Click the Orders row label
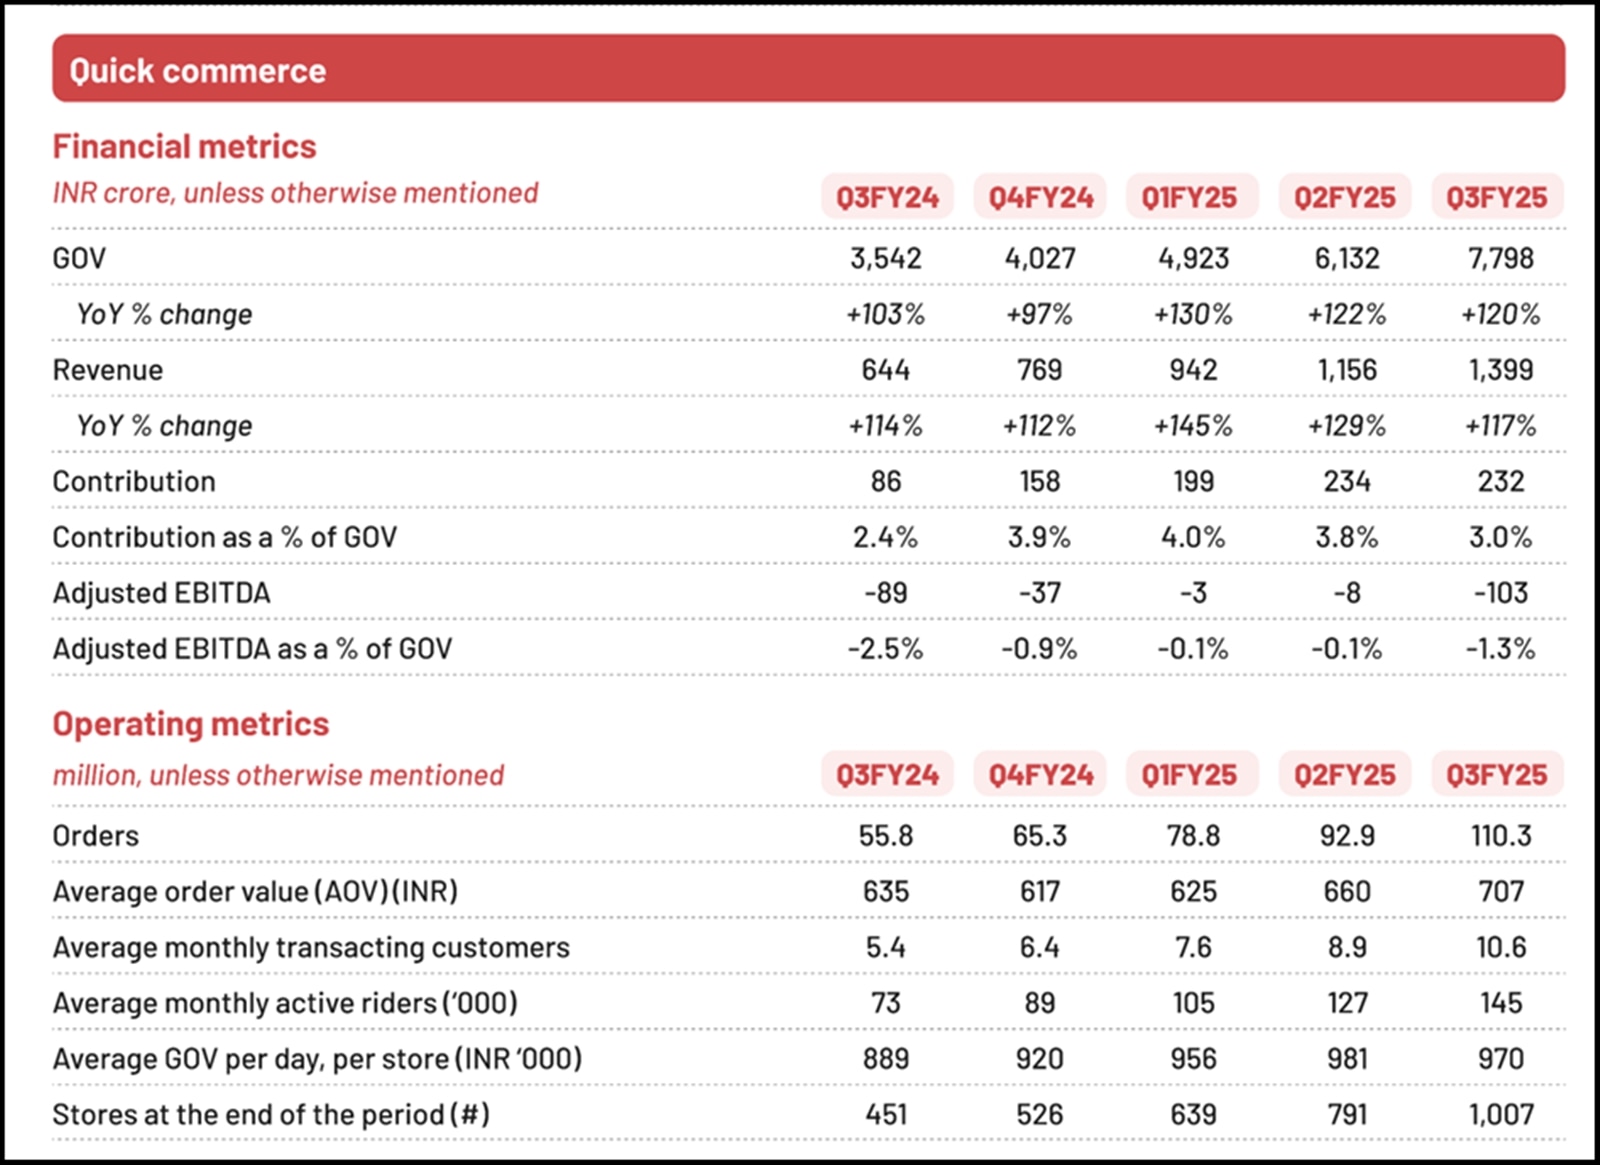The width and height of the screenshot is (1600, 1165). pos(96,836)
